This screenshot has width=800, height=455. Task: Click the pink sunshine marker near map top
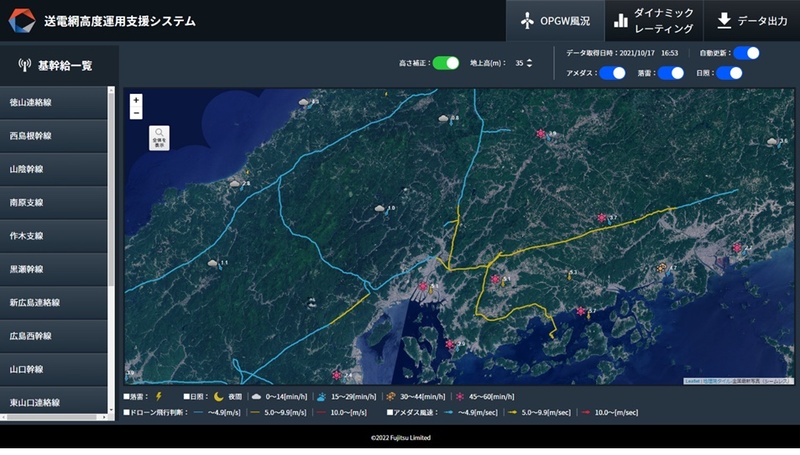pos(541,133)
